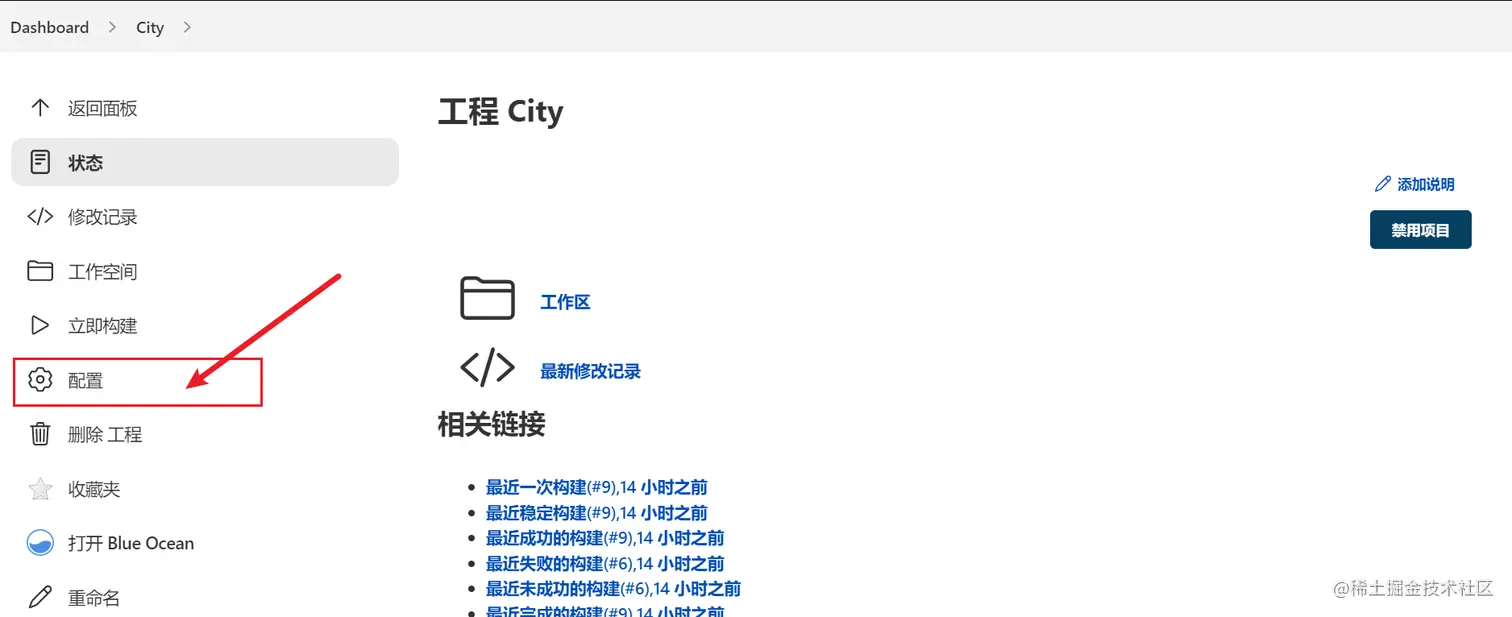This screenshot has width=1512, height=617.
Task: Click the pencil icon beside 重命名
Action: click(40, 598)
